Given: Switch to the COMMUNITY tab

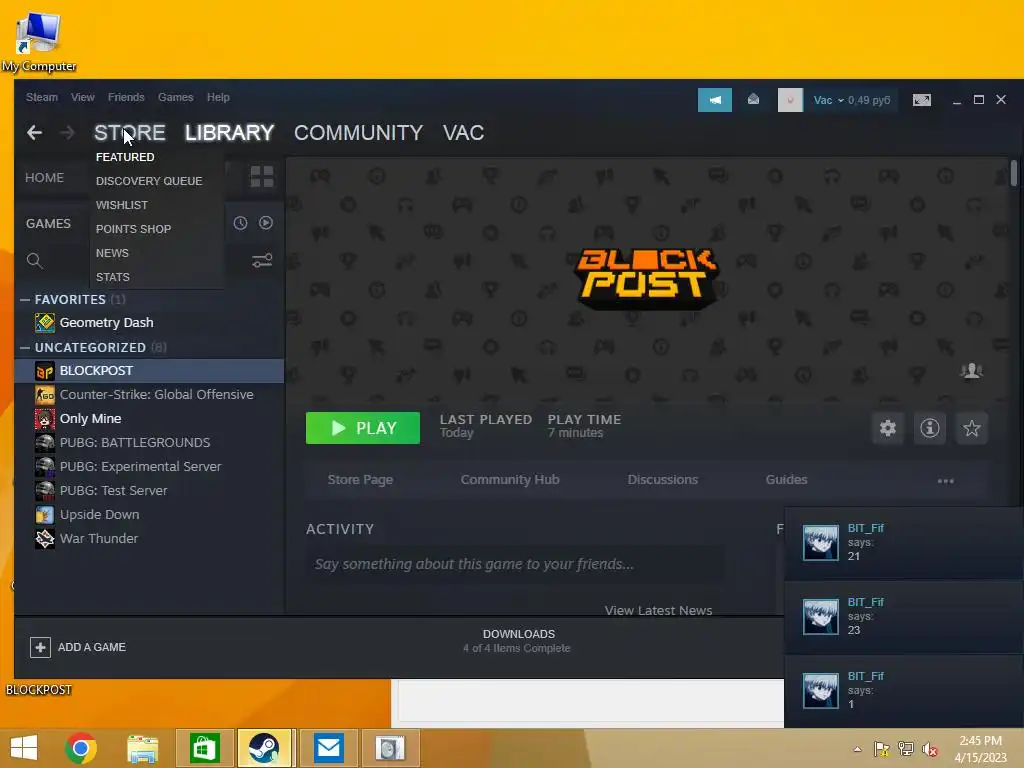Looking at the screenshot, I should 359,133.
